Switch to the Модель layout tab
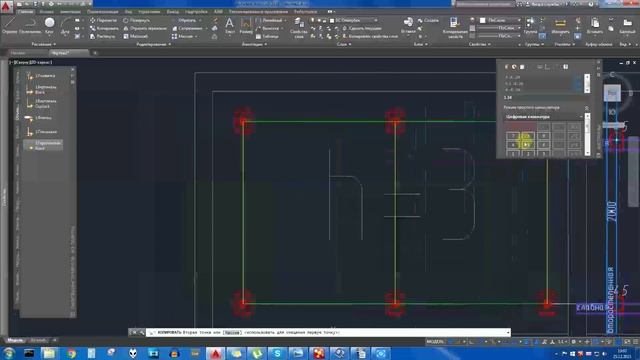640x360 pixels. coord(15,340)
